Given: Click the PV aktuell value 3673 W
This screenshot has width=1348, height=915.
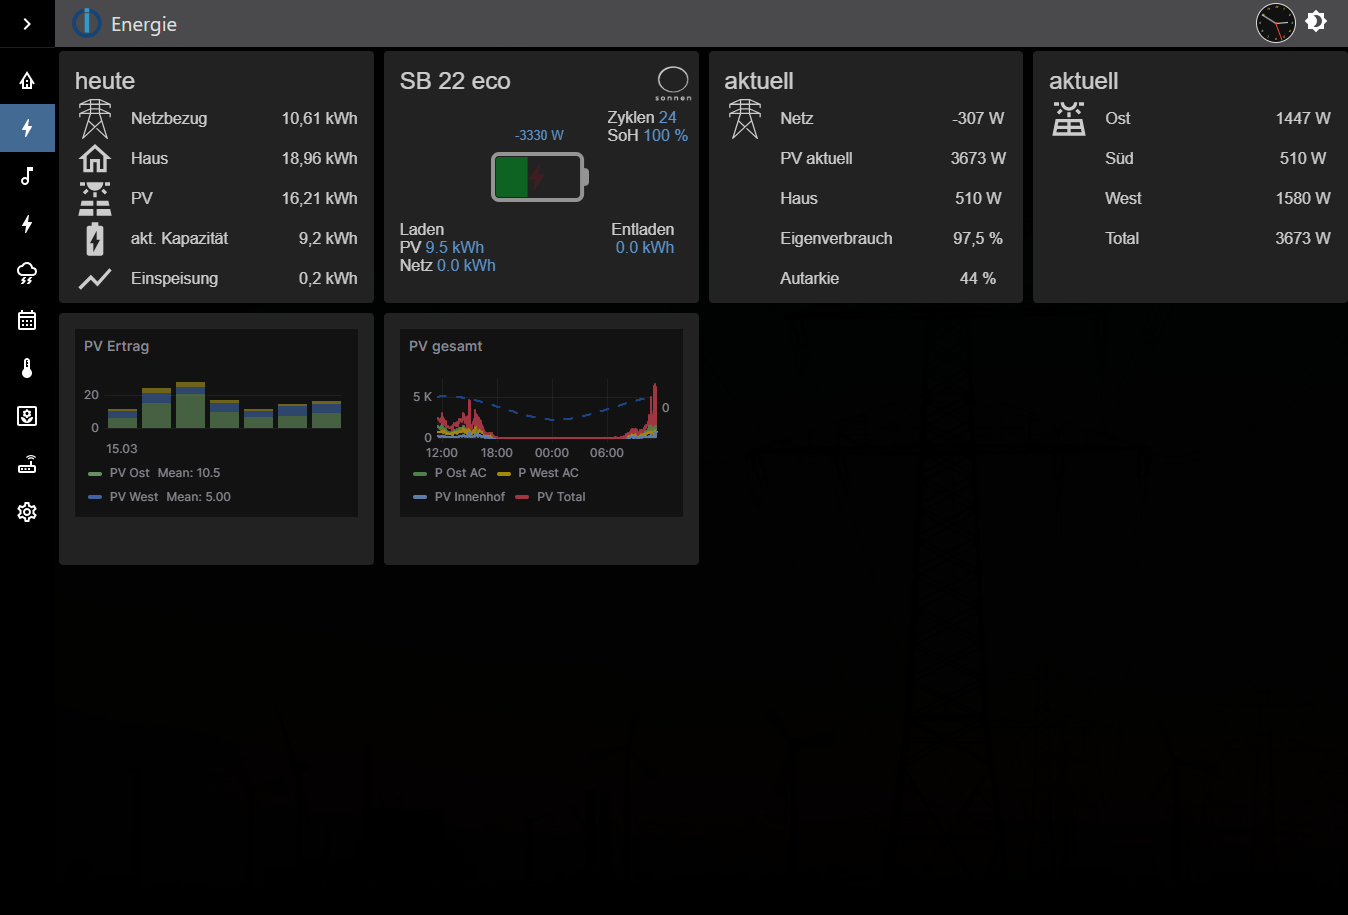Looking at the screenshot, I should [x=978, y=158].
